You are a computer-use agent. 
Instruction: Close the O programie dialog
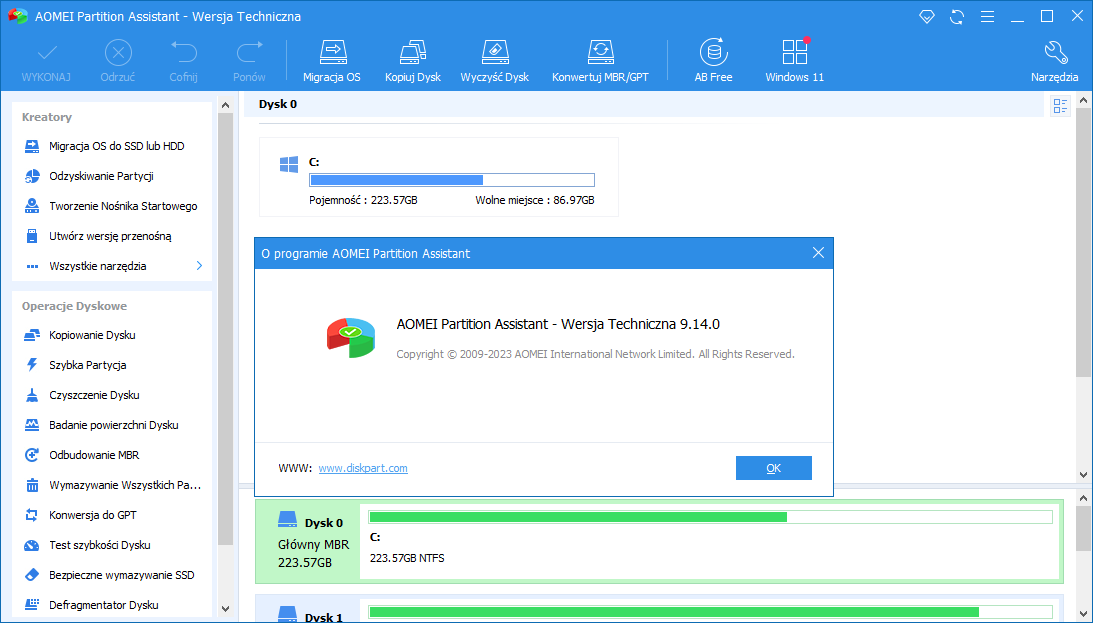[x=818, y=253]
